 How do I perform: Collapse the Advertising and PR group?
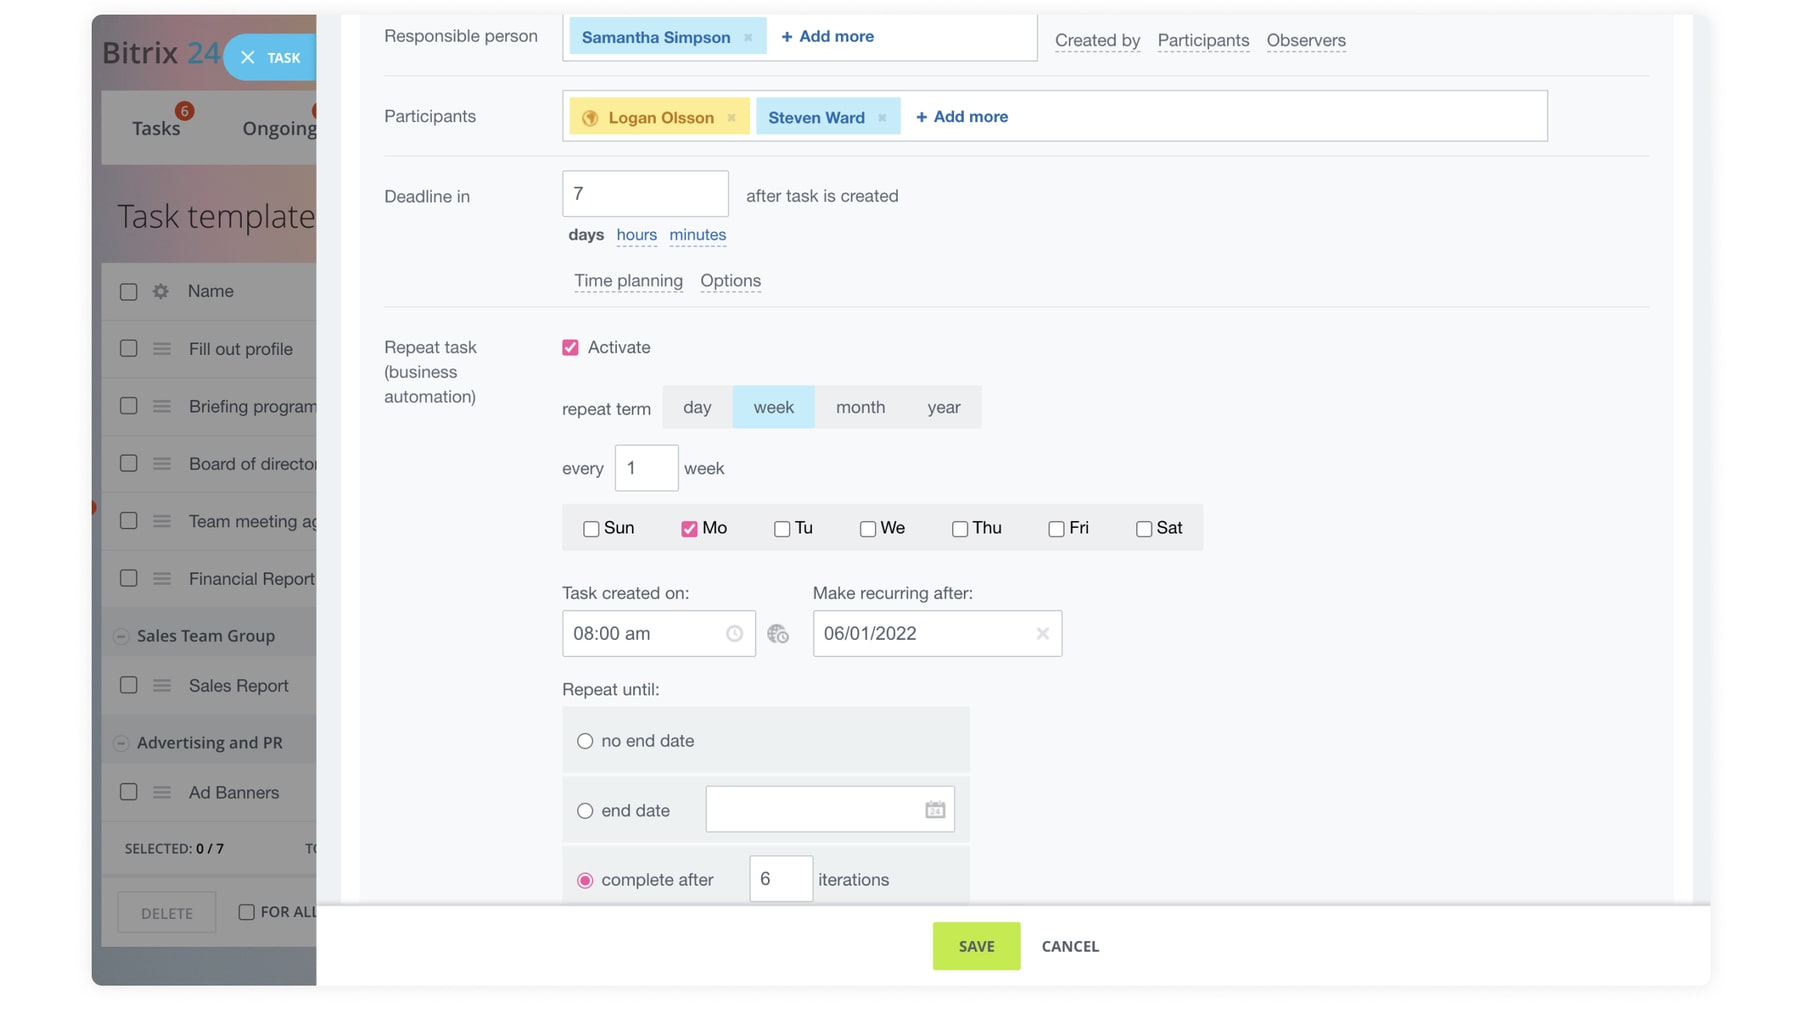click(121, 743)
